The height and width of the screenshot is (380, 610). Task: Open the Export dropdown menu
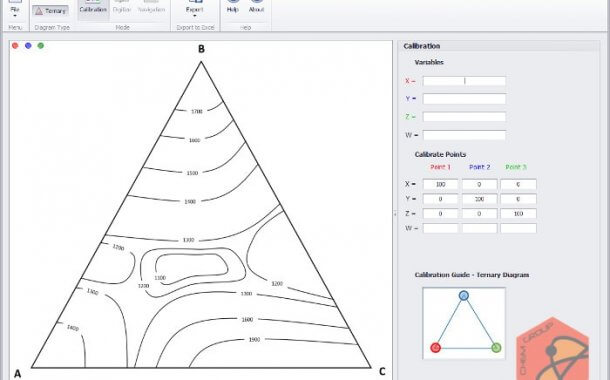[195, 9]
